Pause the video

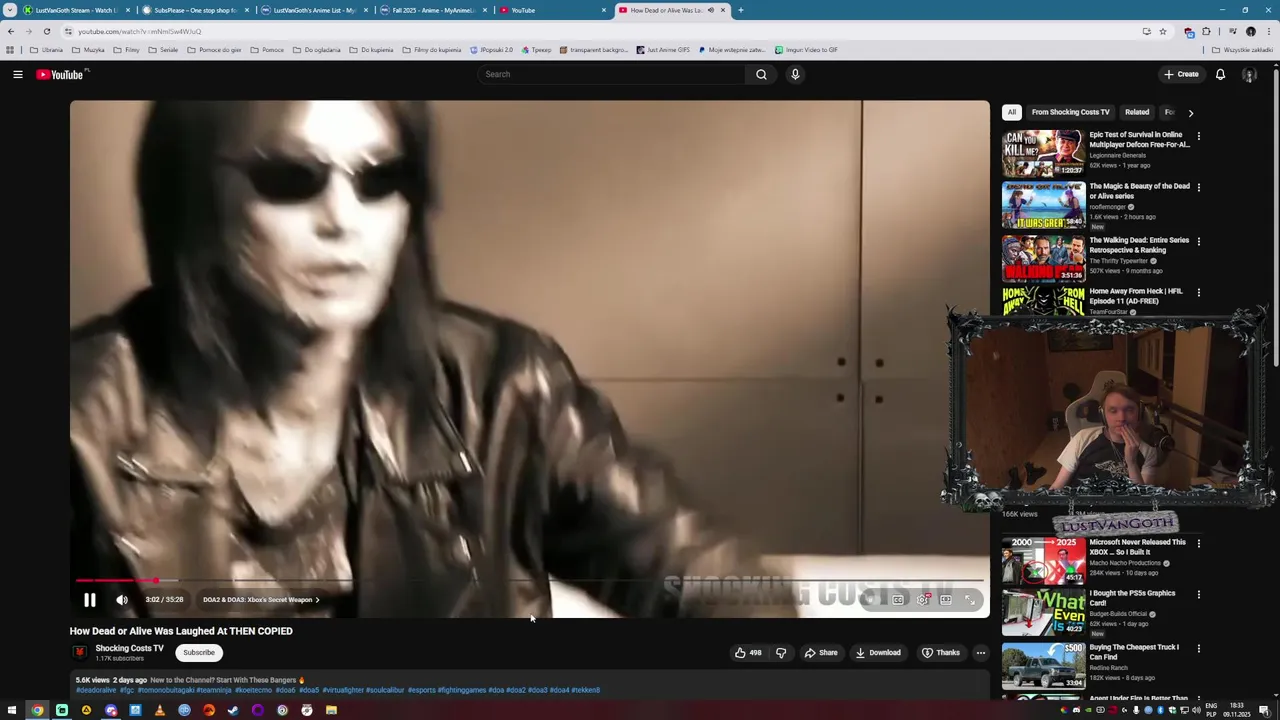click(x=89, y=600)
